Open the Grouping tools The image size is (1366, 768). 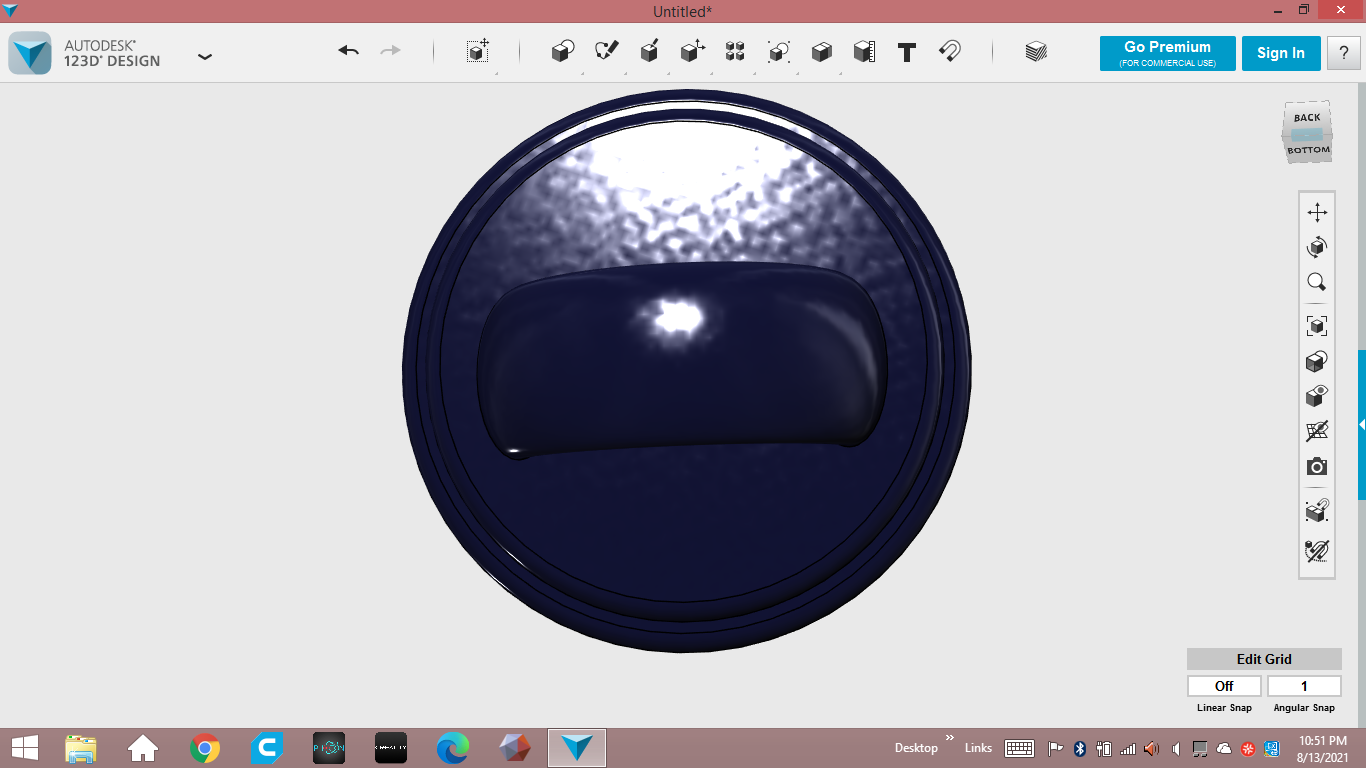[779, 52]
